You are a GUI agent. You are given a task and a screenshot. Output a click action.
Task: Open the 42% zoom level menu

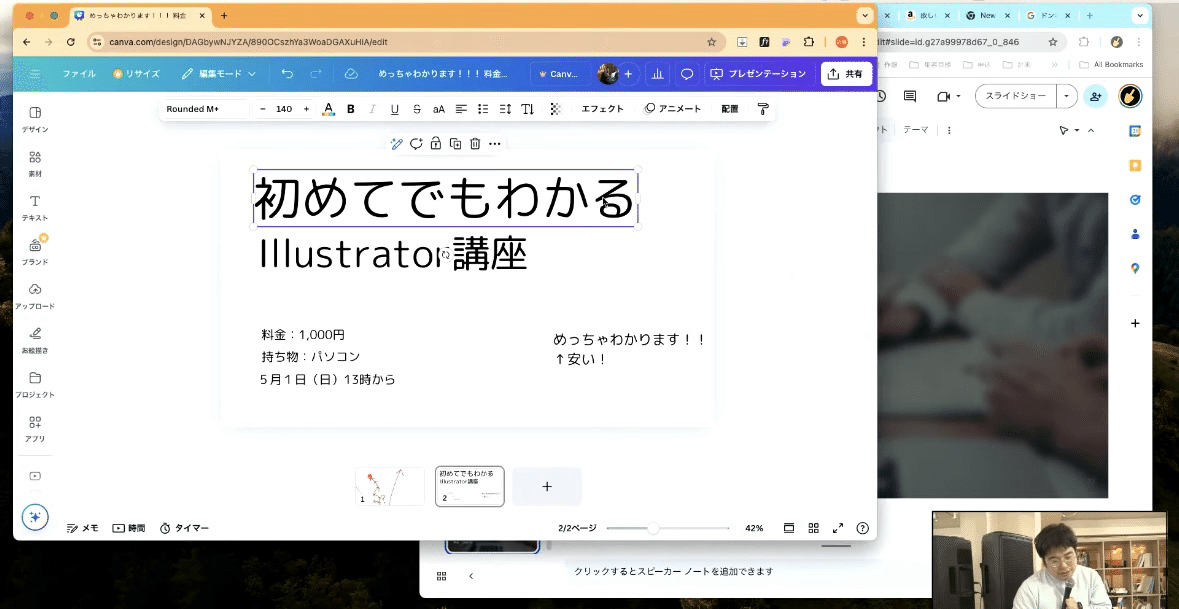pyautogui.click(x=754, y=528)
